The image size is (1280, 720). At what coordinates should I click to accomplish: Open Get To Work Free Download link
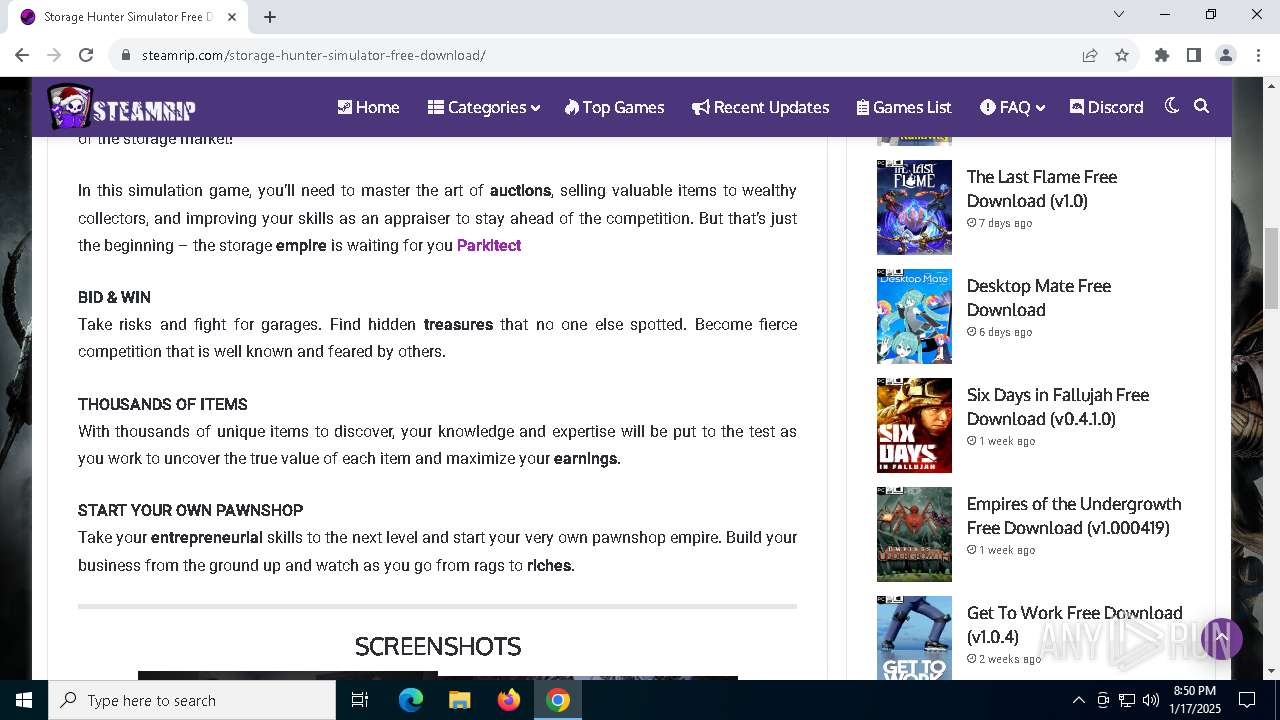(1074, 624)
